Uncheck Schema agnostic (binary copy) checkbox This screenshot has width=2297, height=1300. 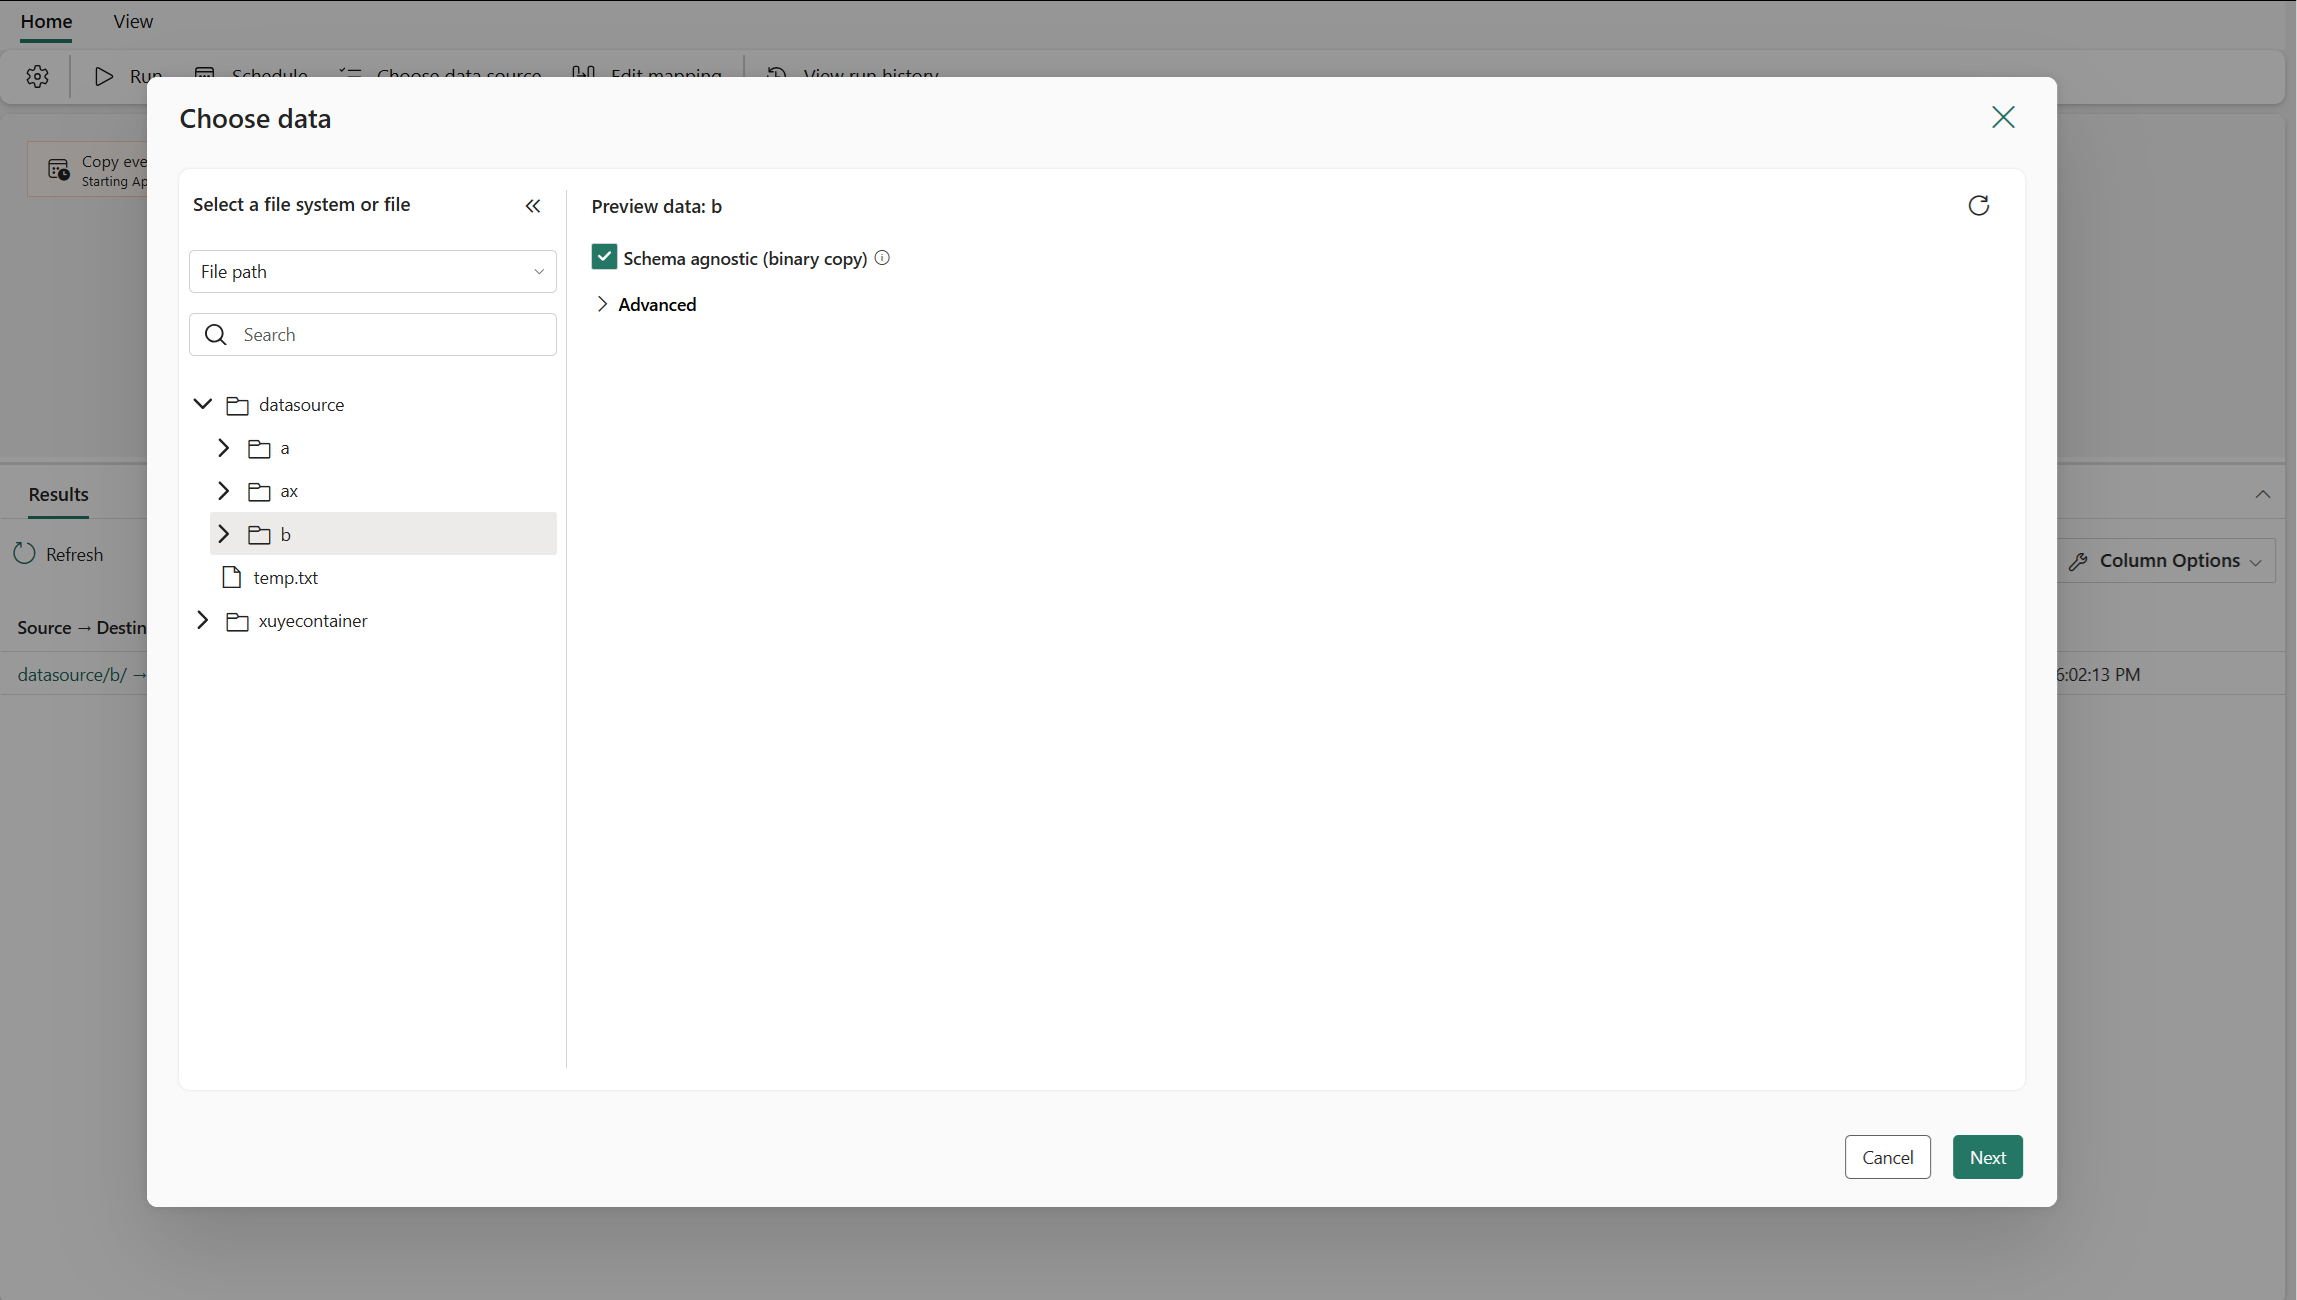pyautogui.click(x=604, y=257)
